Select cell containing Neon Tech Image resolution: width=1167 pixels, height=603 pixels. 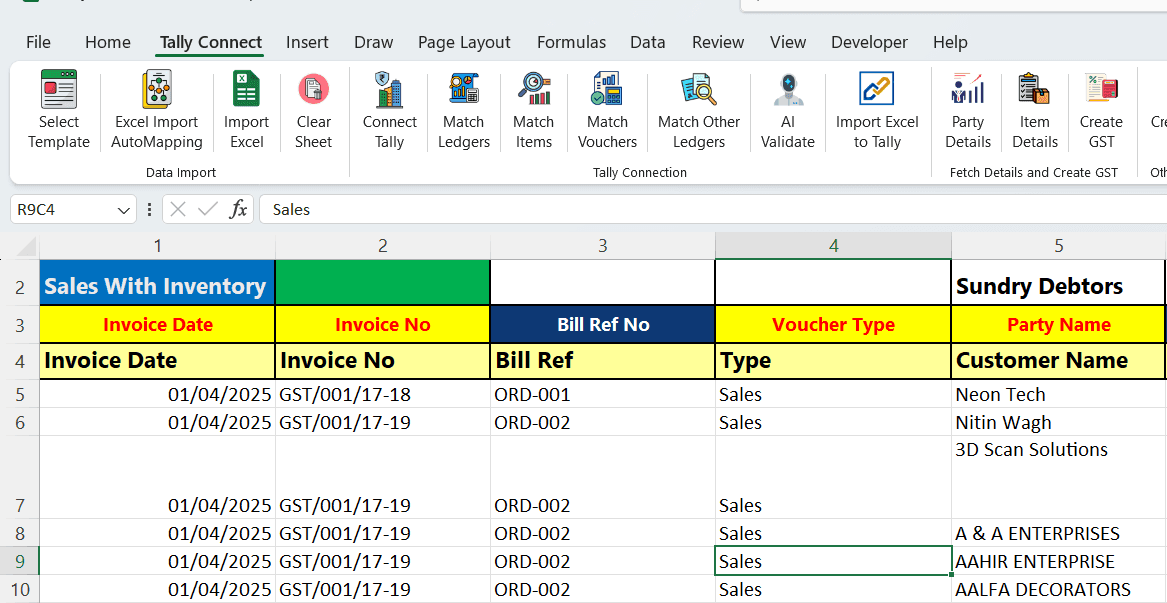[x=1057, y=394]
